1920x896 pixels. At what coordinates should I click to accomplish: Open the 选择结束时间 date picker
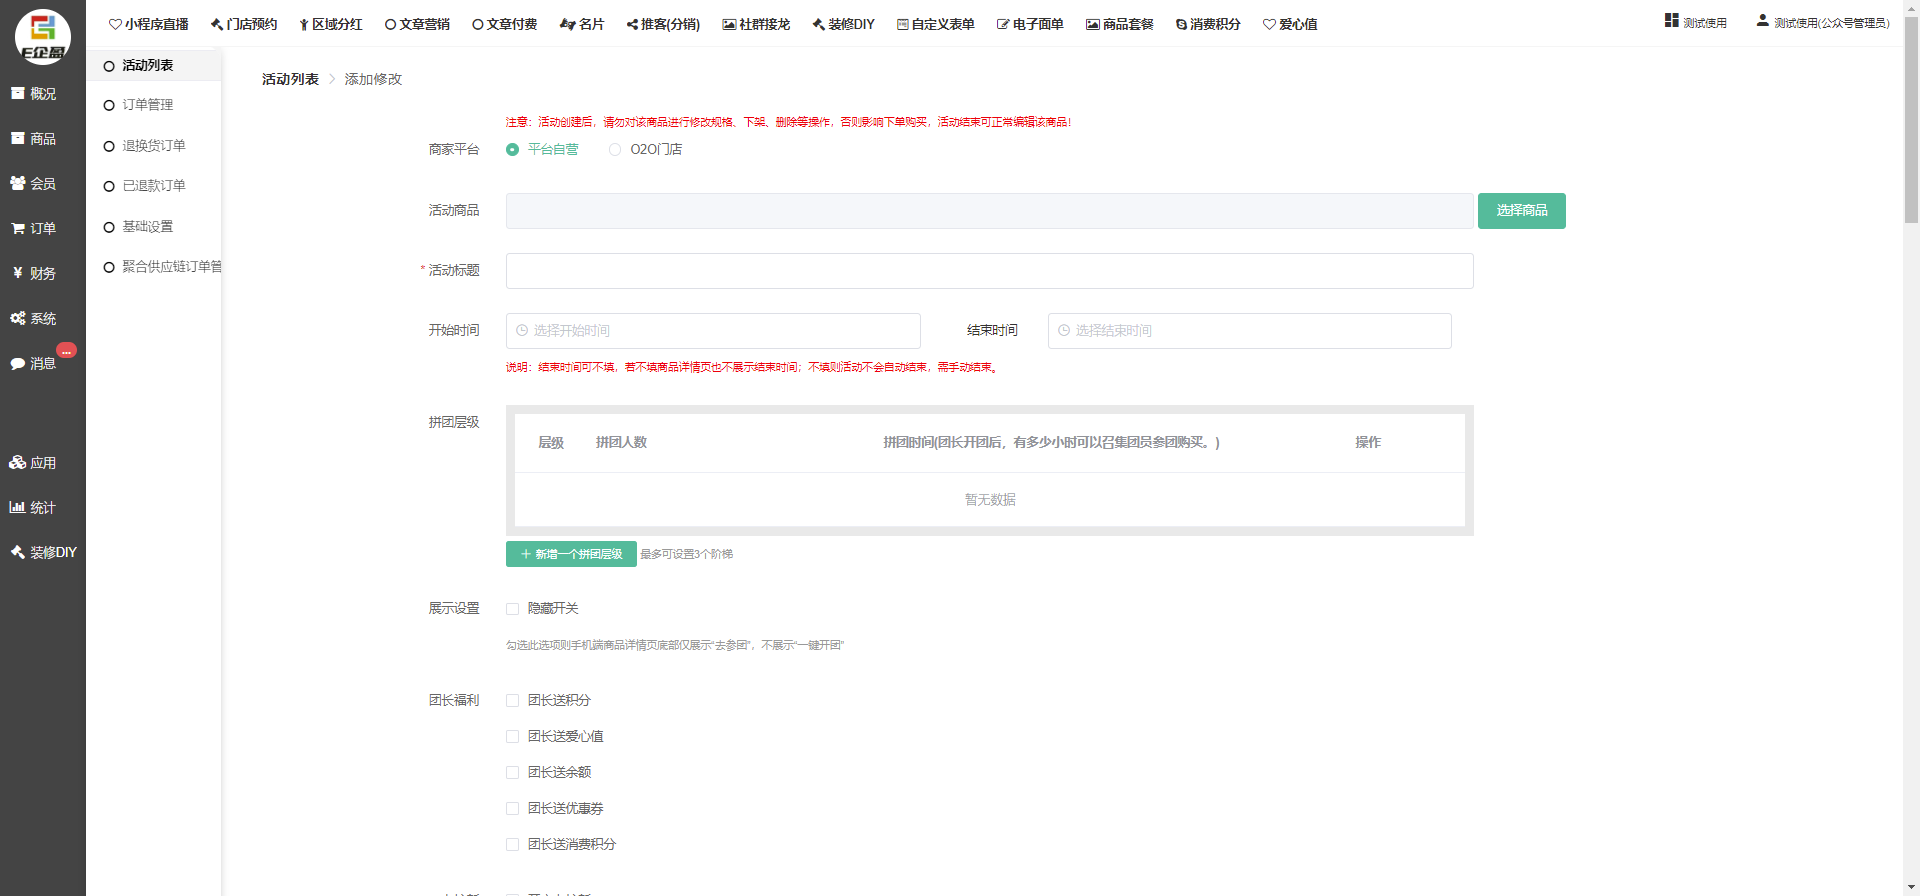pos(1248,331)
